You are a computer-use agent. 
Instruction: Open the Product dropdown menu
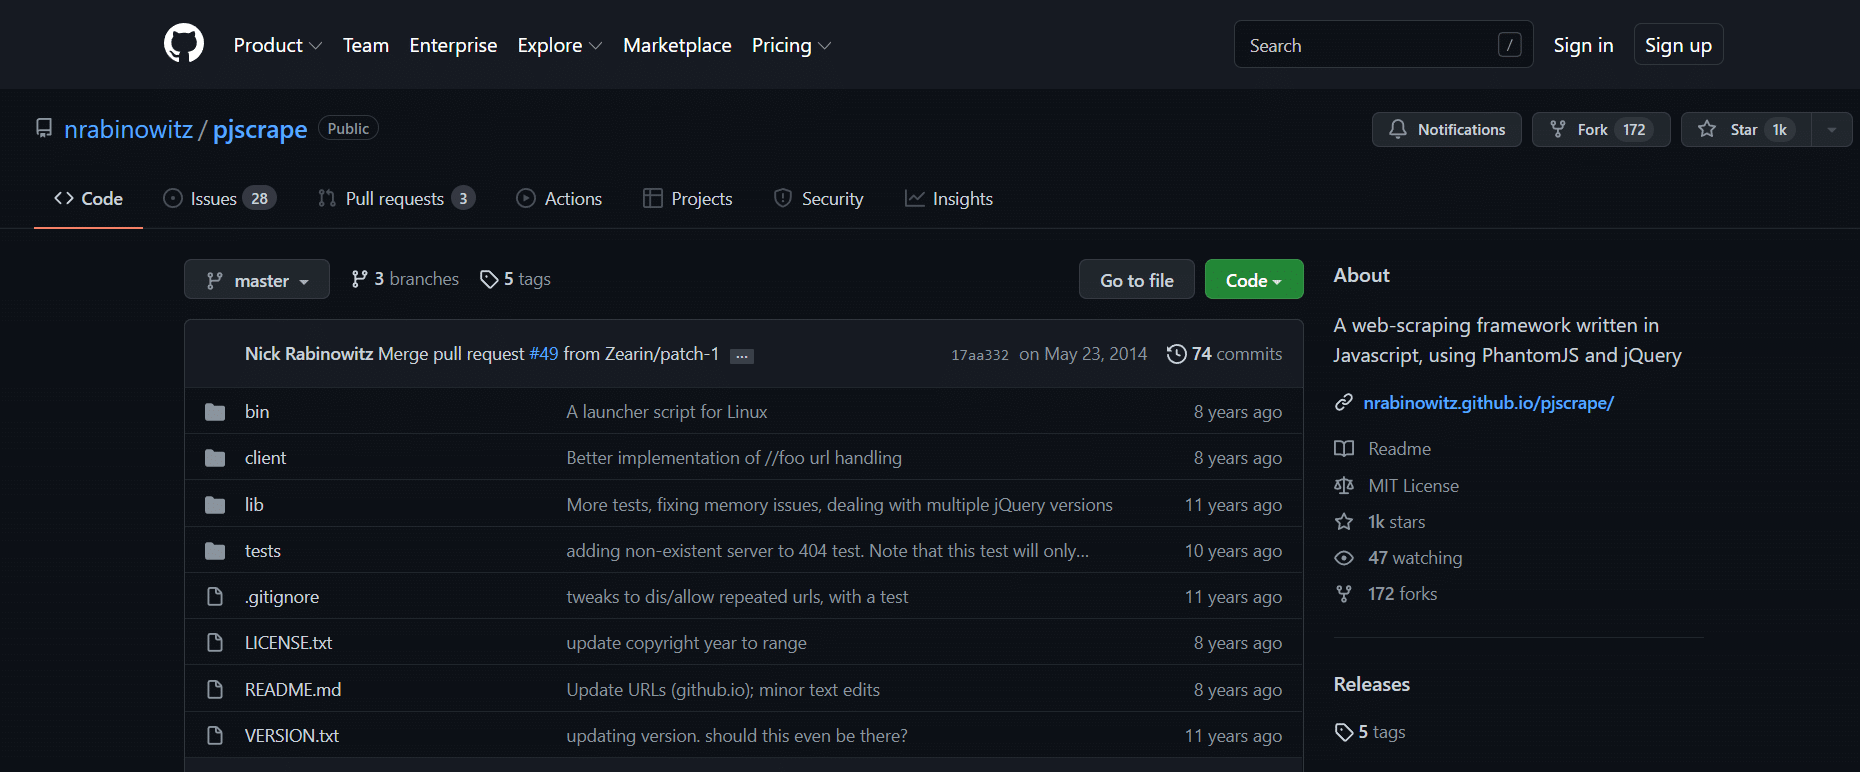click(x=278, y=45)
